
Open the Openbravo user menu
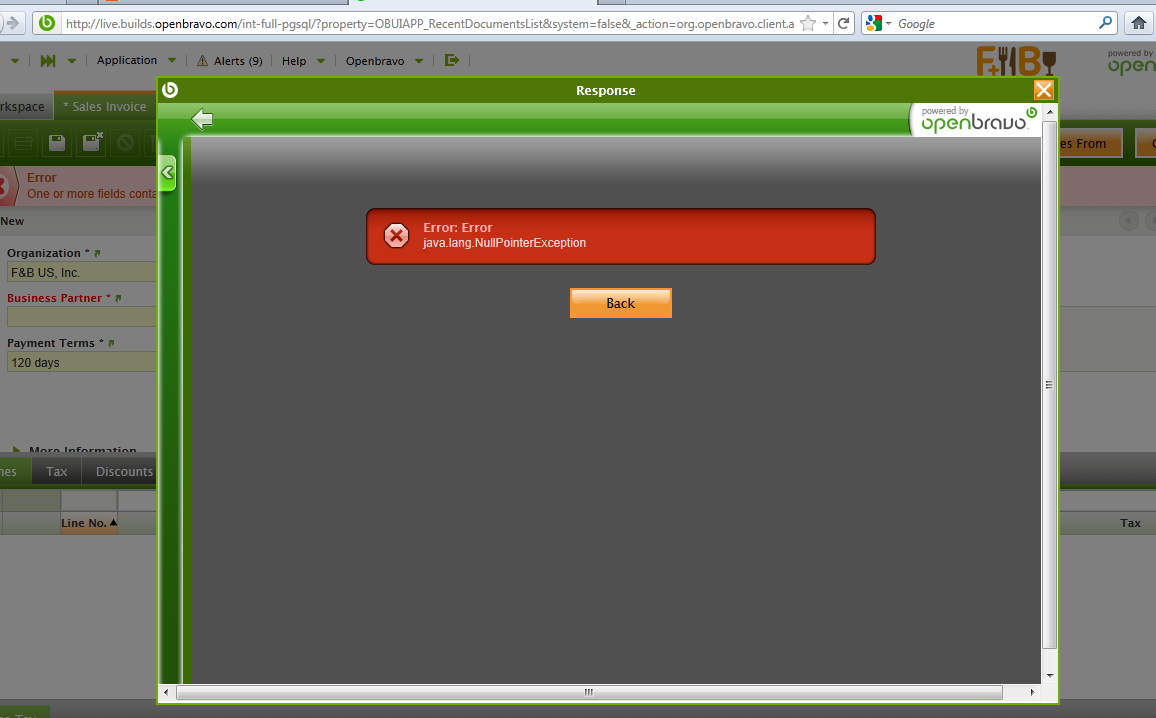coord(375,61)
